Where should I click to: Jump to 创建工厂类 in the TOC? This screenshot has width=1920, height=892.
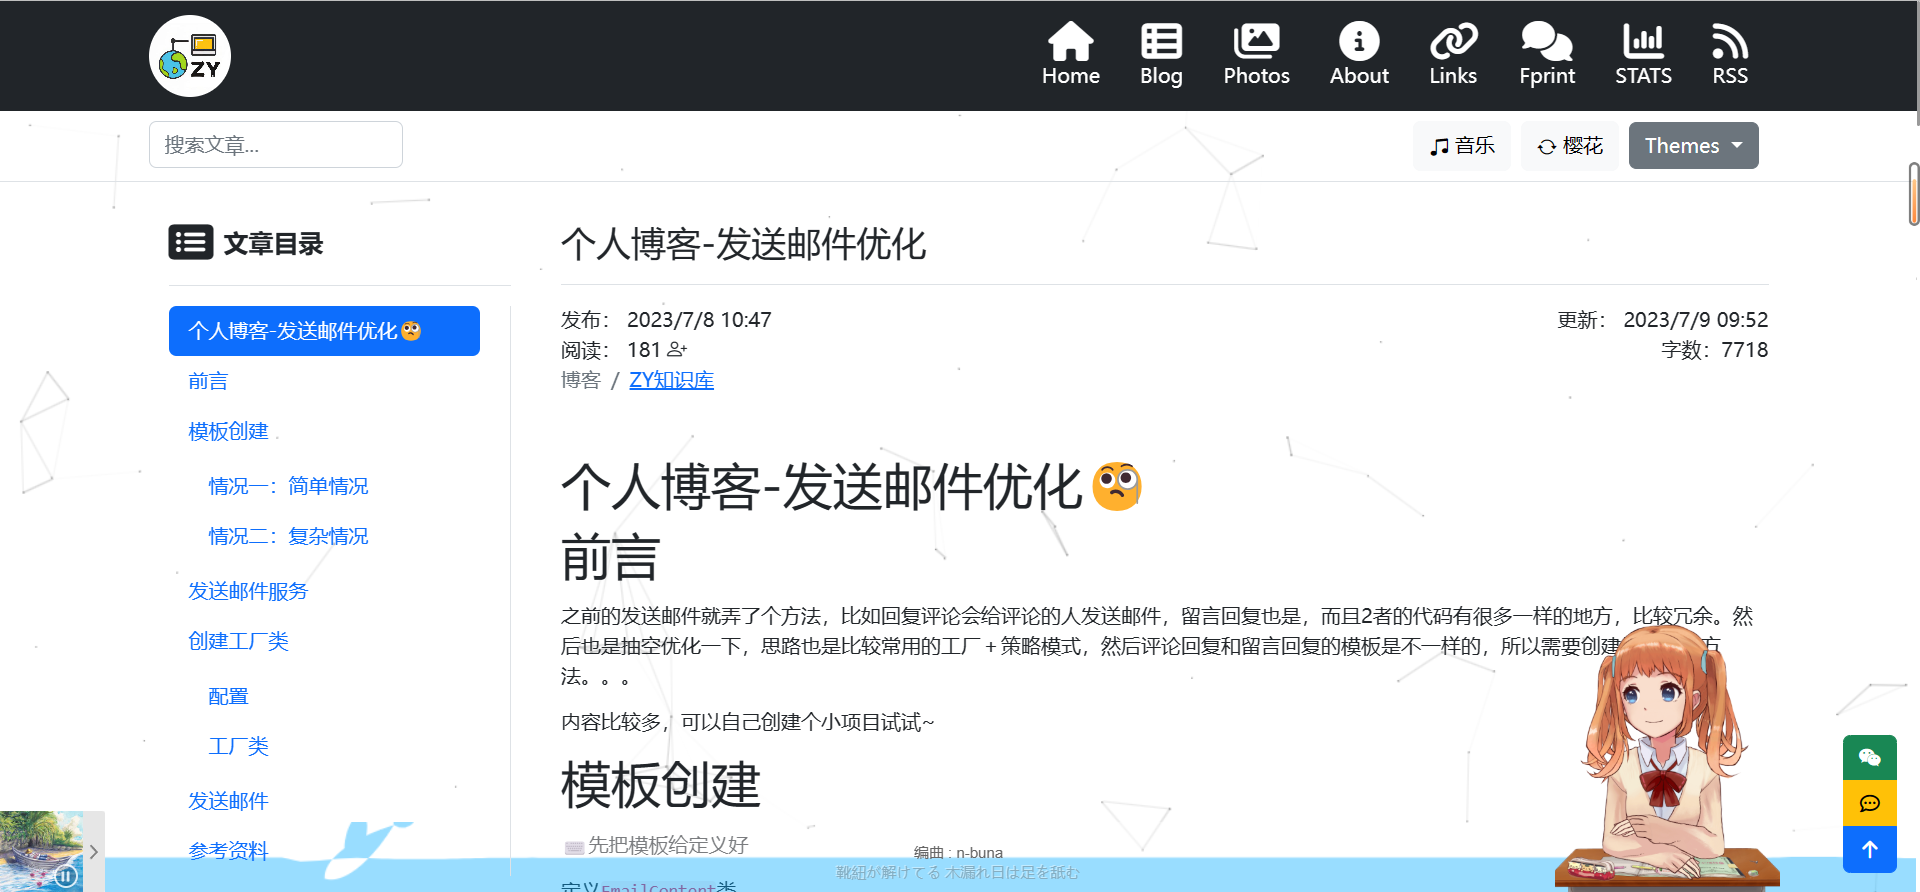238,641
